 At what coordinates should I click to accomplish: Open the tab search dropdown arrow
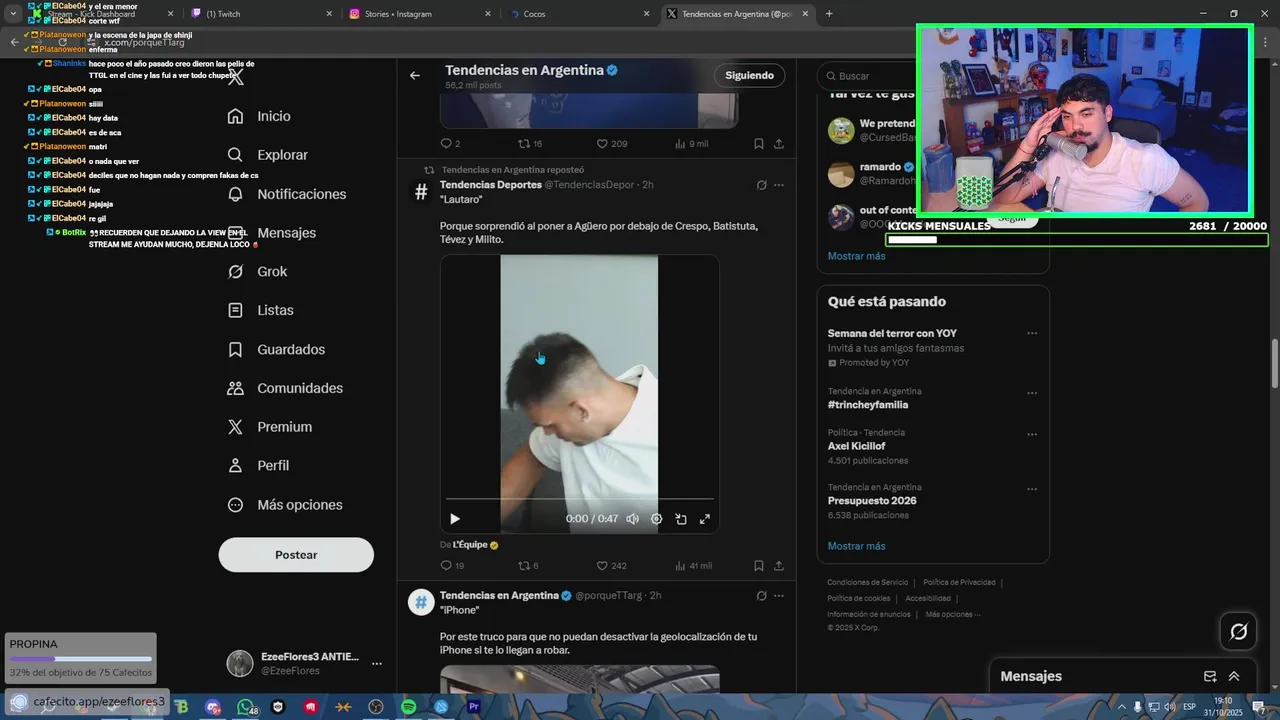(x=13, y=14)
